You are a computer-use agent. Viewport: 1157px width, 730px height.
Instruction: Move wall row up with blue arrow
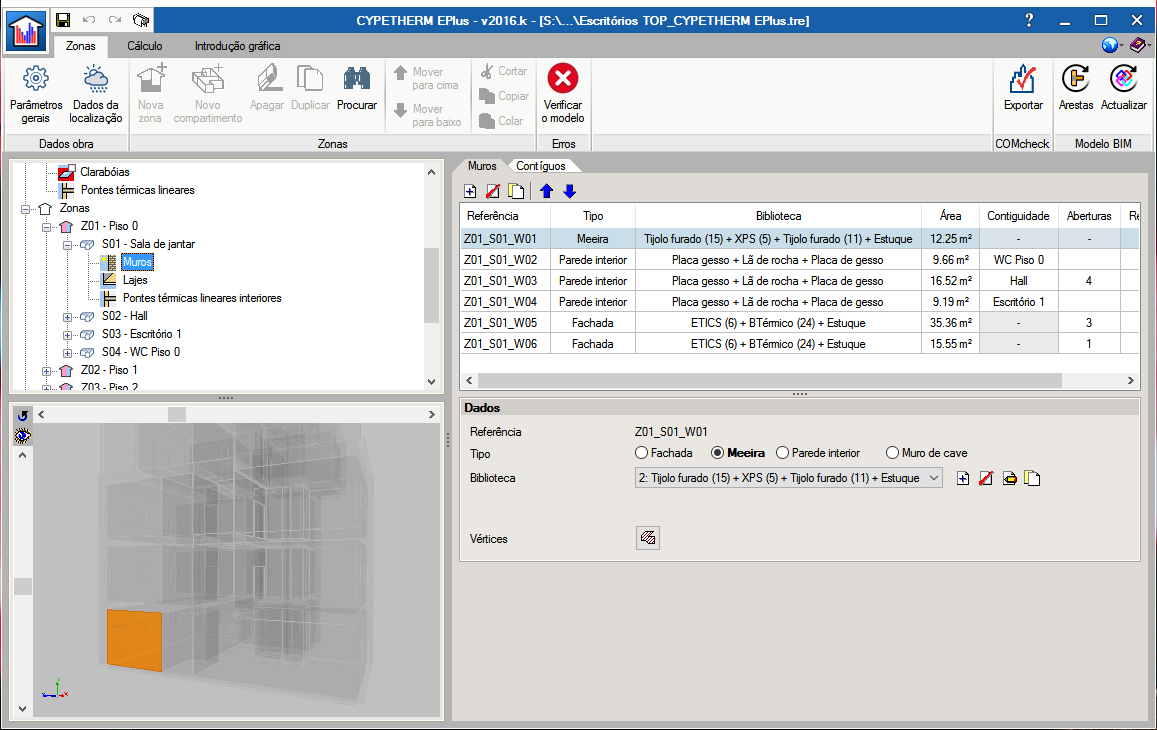click(x=546, y=191)
